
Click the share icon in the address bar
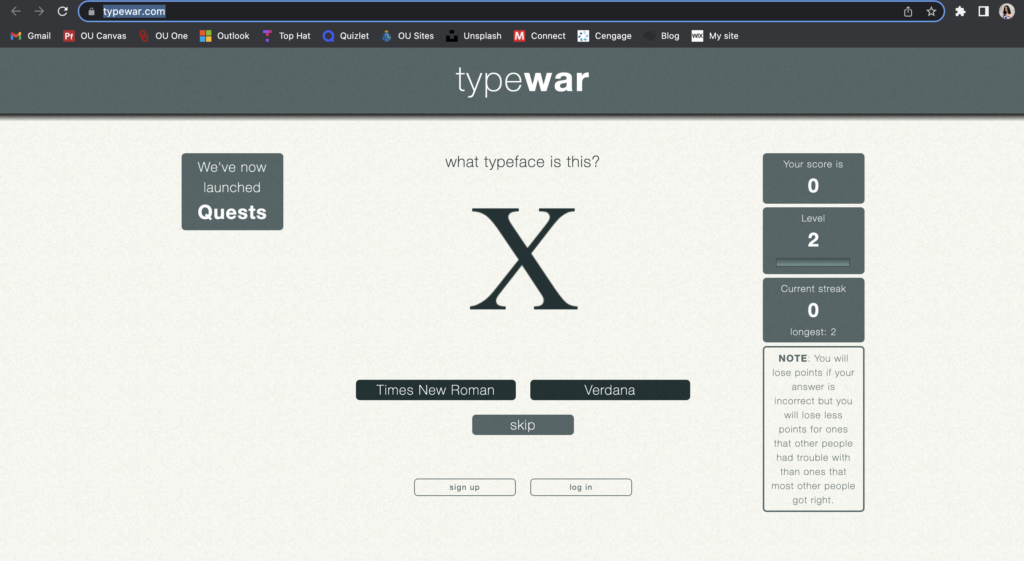pos(908,12)
